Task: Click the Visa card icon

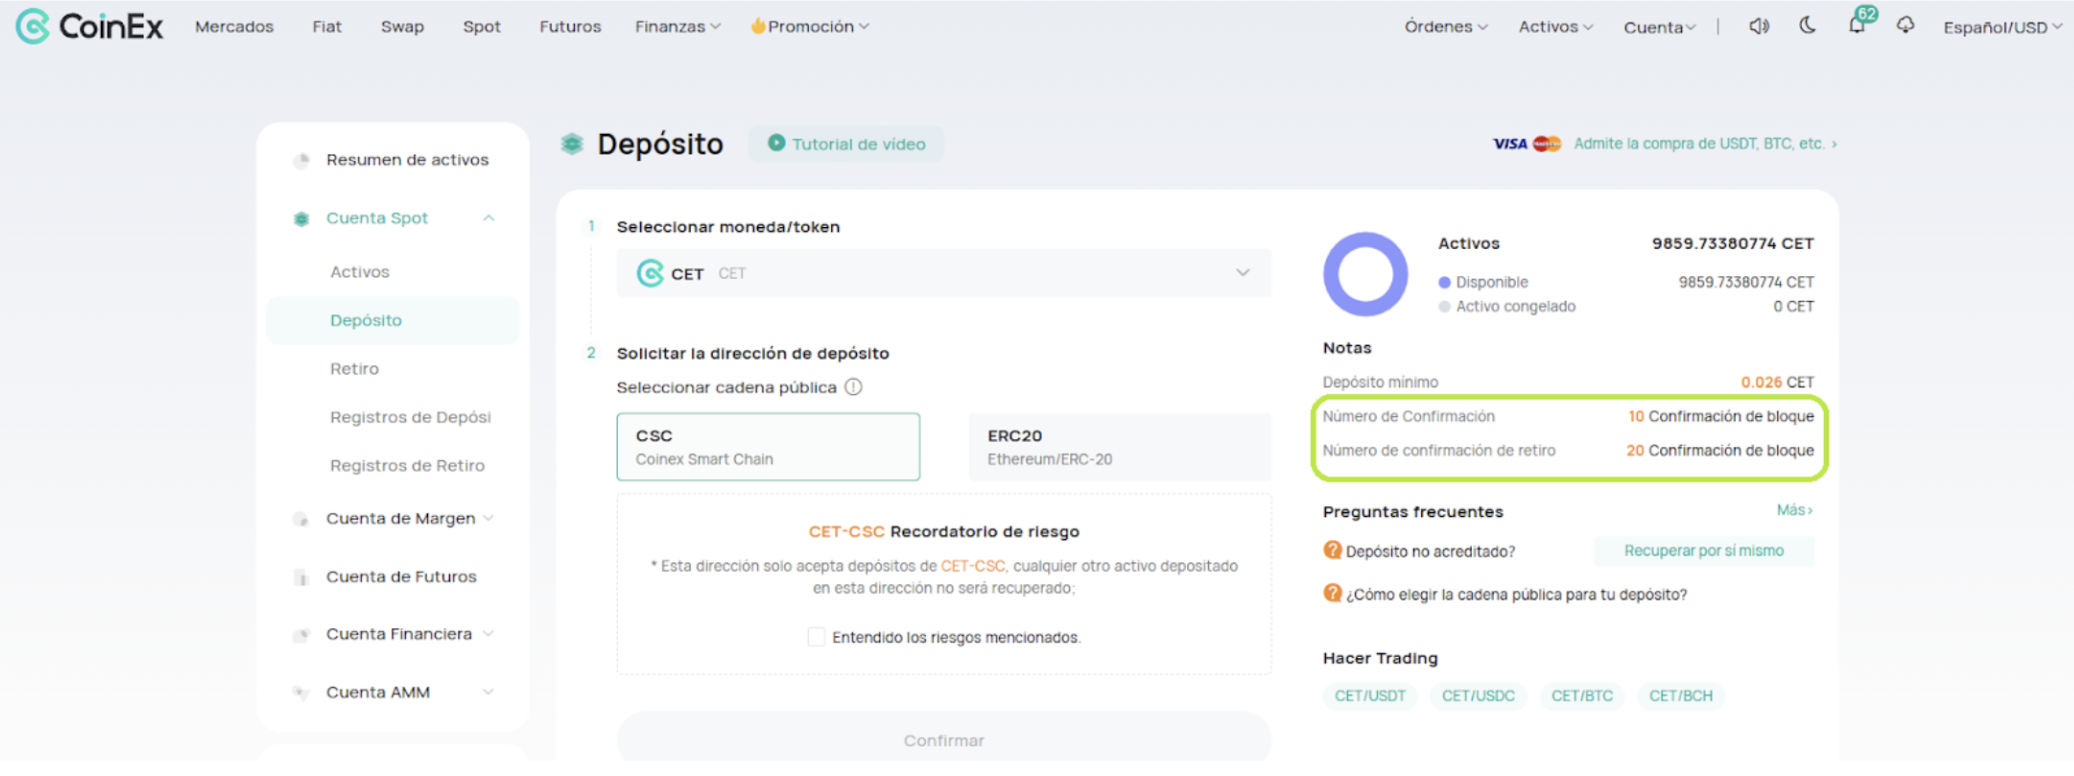Action: (x=1510, y=144)
